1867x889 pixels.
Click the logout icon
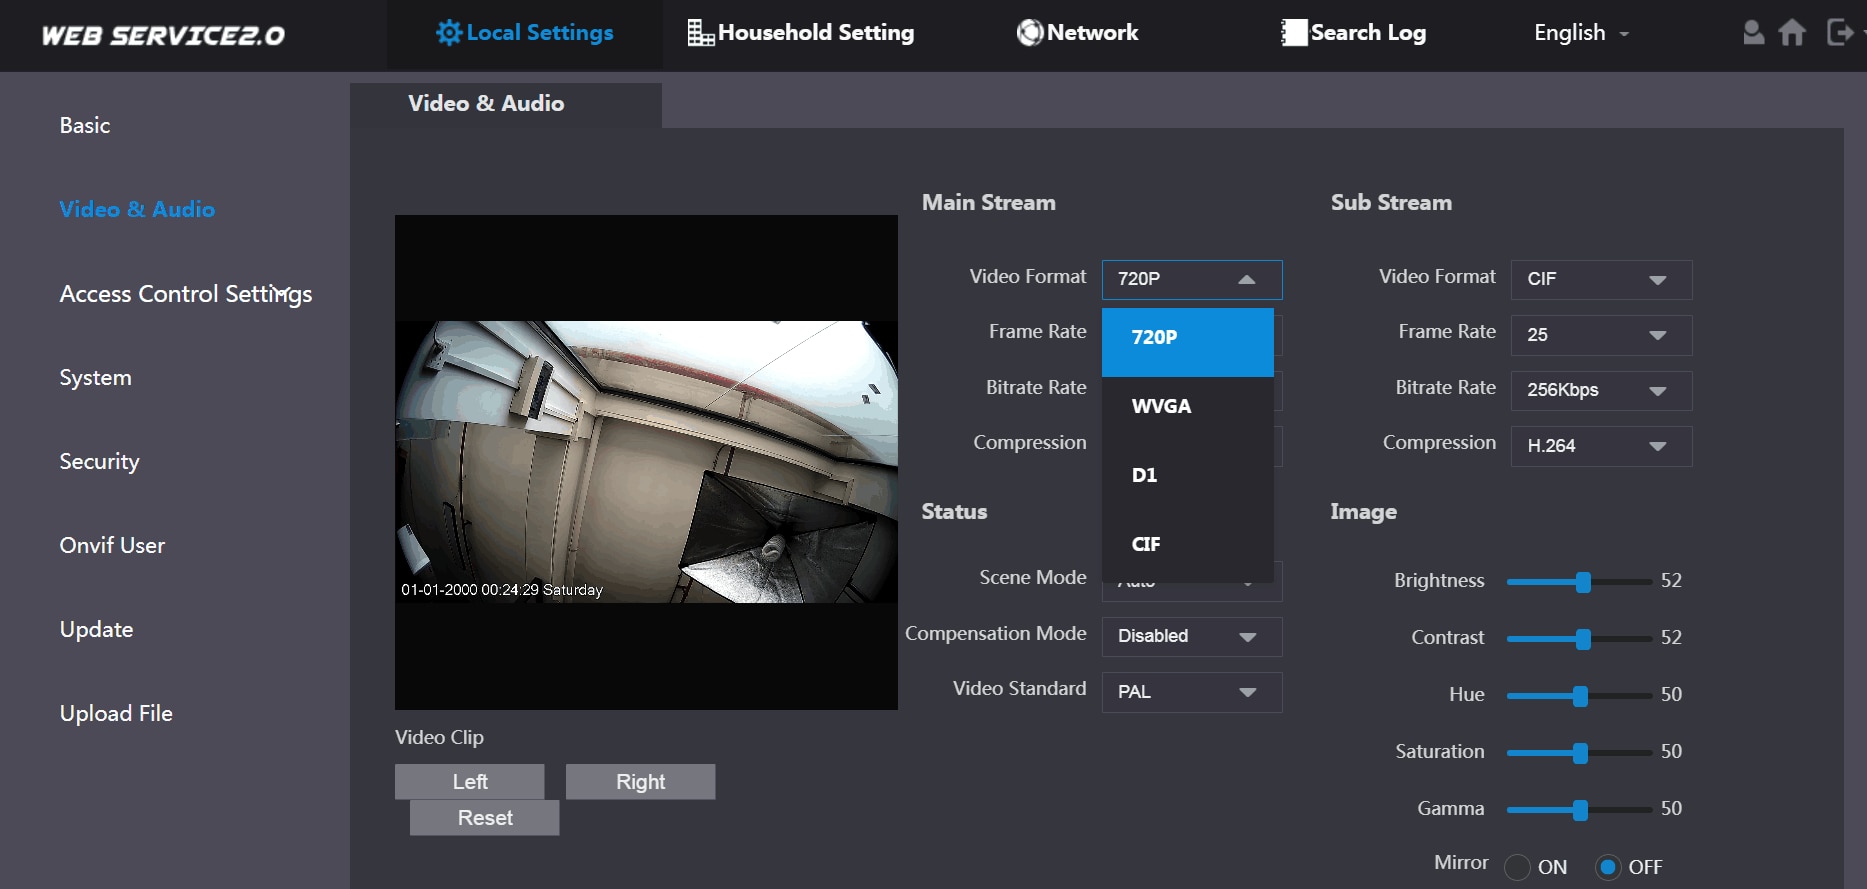(x=1840, y=33)
